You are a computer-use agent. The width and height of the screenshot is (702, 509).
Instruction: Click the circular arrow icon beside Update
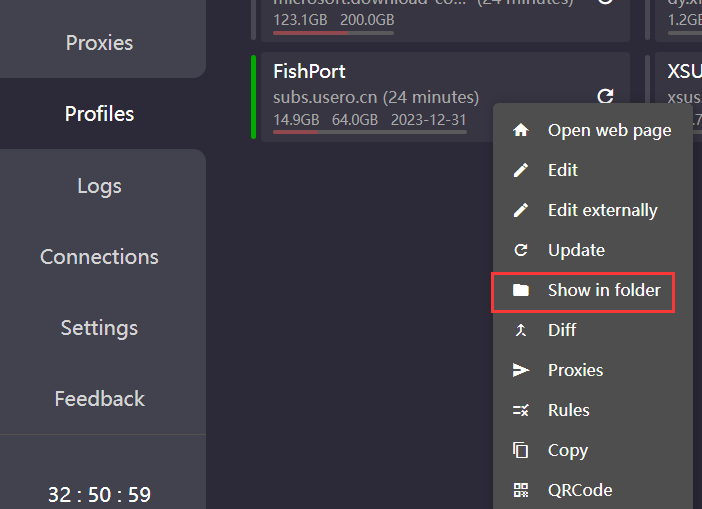520,250
